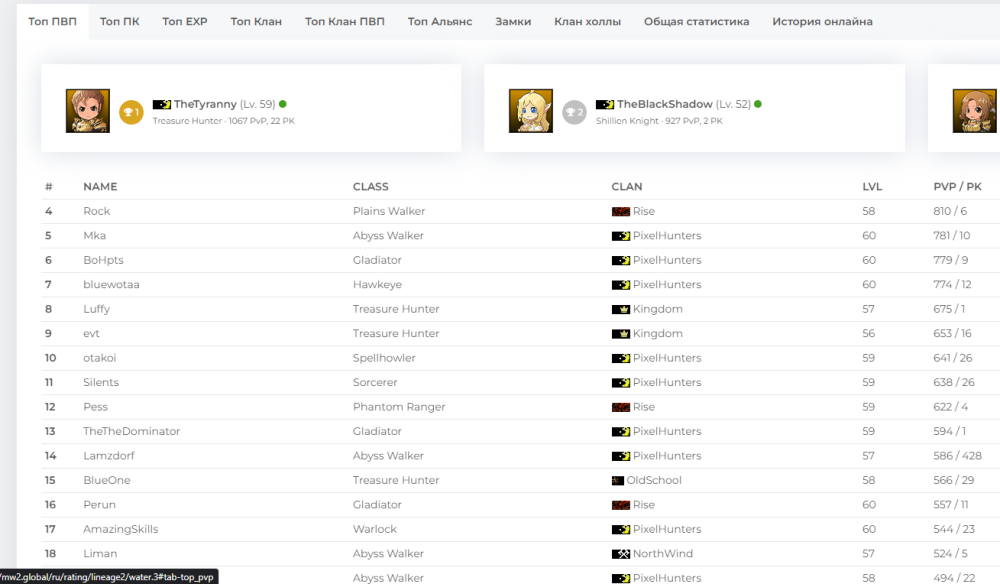1000x584 pixels.
Task: Switch to the Топ ПК tab
Action: [x=119, y=21]
